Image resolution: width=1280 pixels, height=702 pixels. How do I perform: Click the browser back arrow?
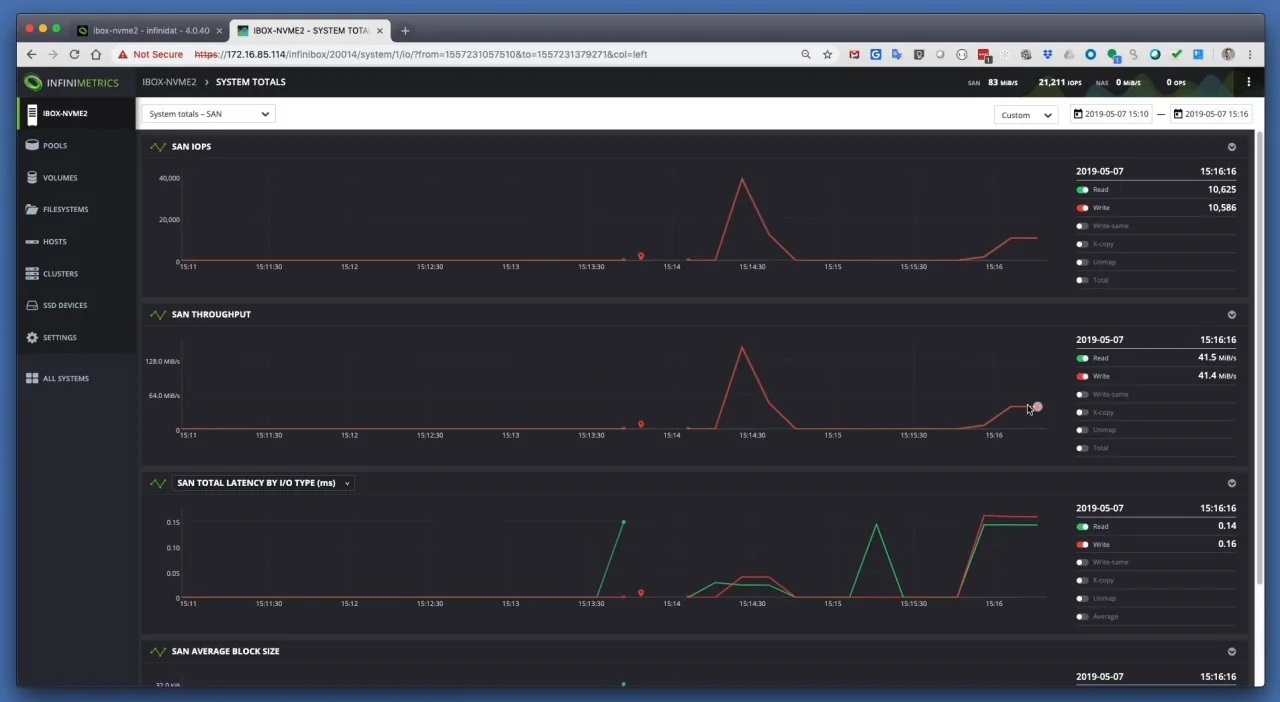point(31,54)
